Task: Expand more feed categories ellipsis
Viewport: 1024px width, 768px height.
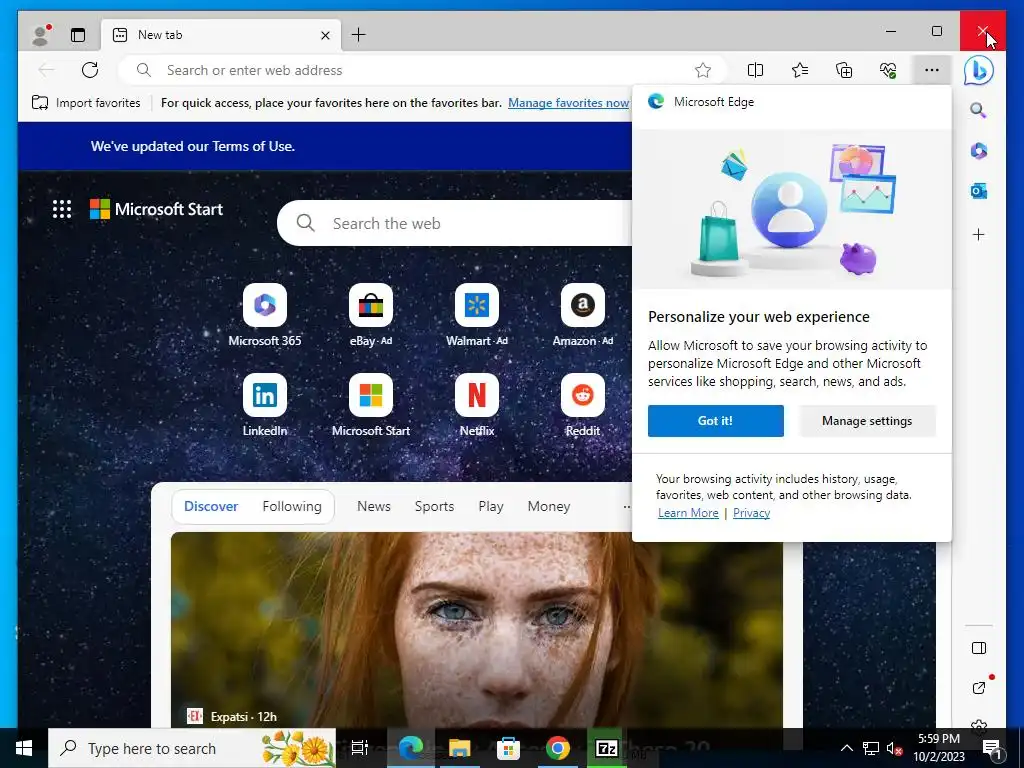Action: (626, 506)
